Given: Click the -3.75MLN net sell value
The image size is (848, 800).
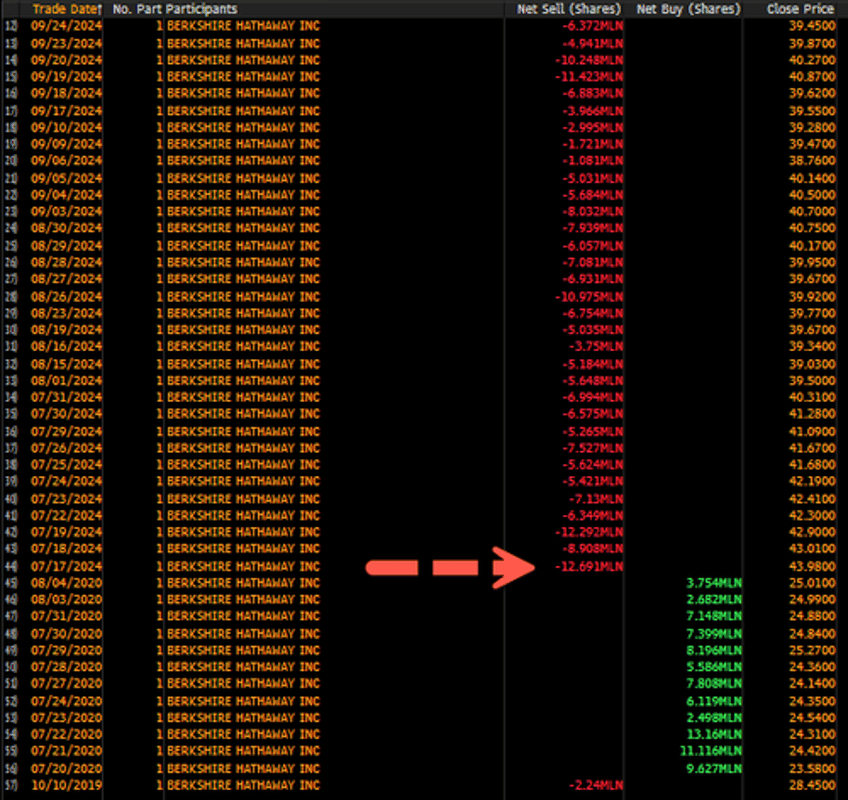Looking at the screenshot, I should (595, 346).
